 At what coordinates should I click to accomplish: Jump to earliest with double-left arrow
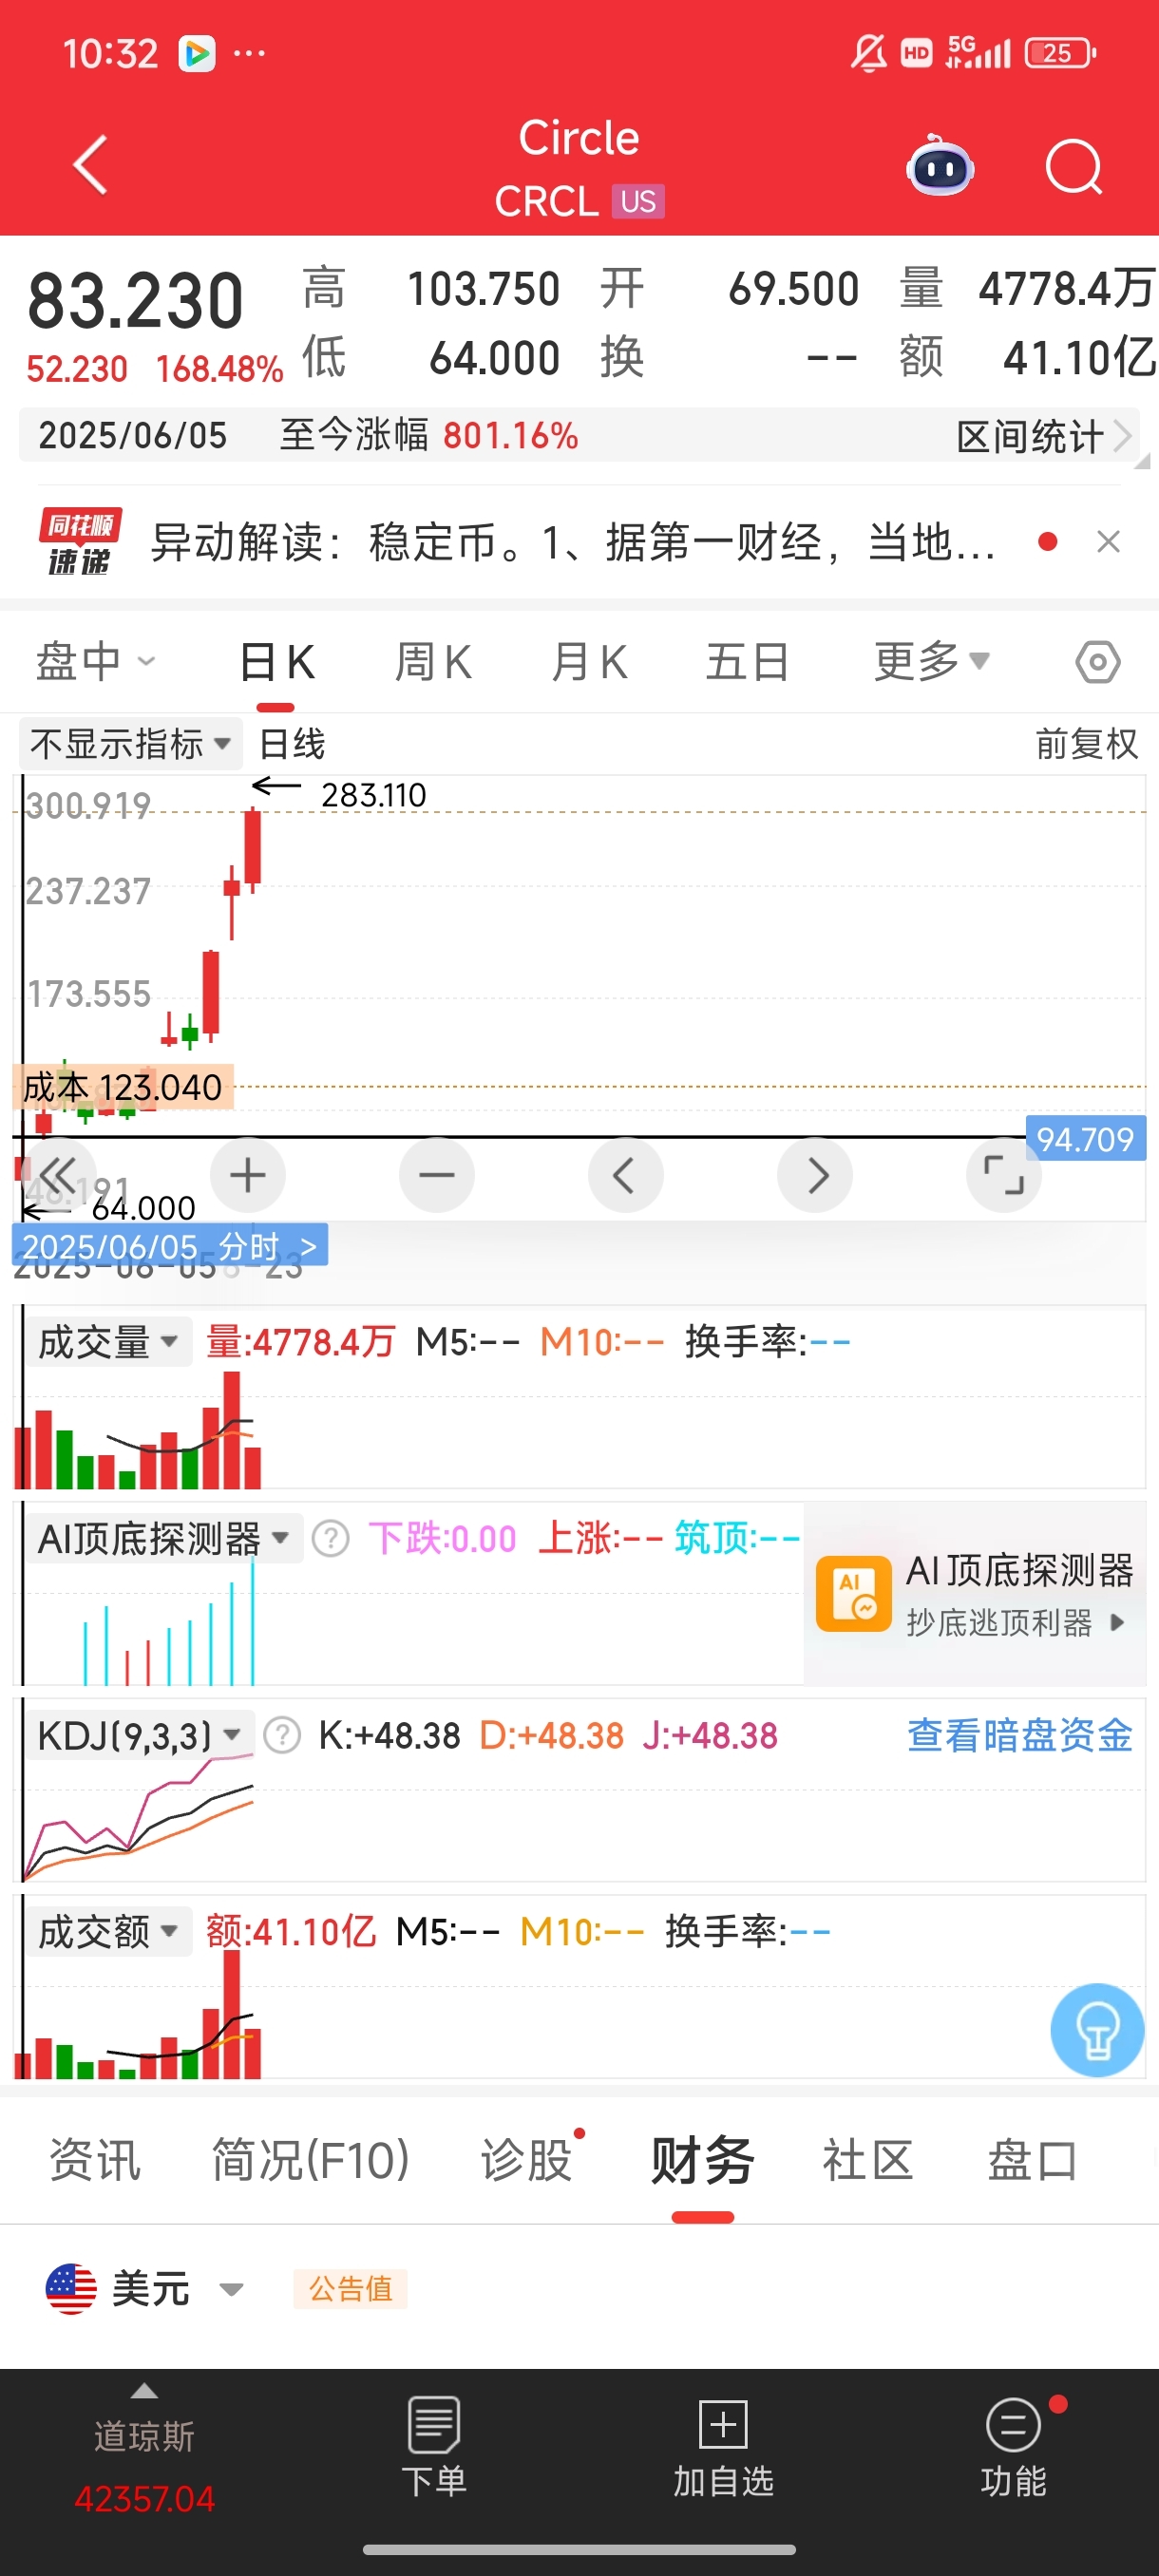pos(58,1175)
